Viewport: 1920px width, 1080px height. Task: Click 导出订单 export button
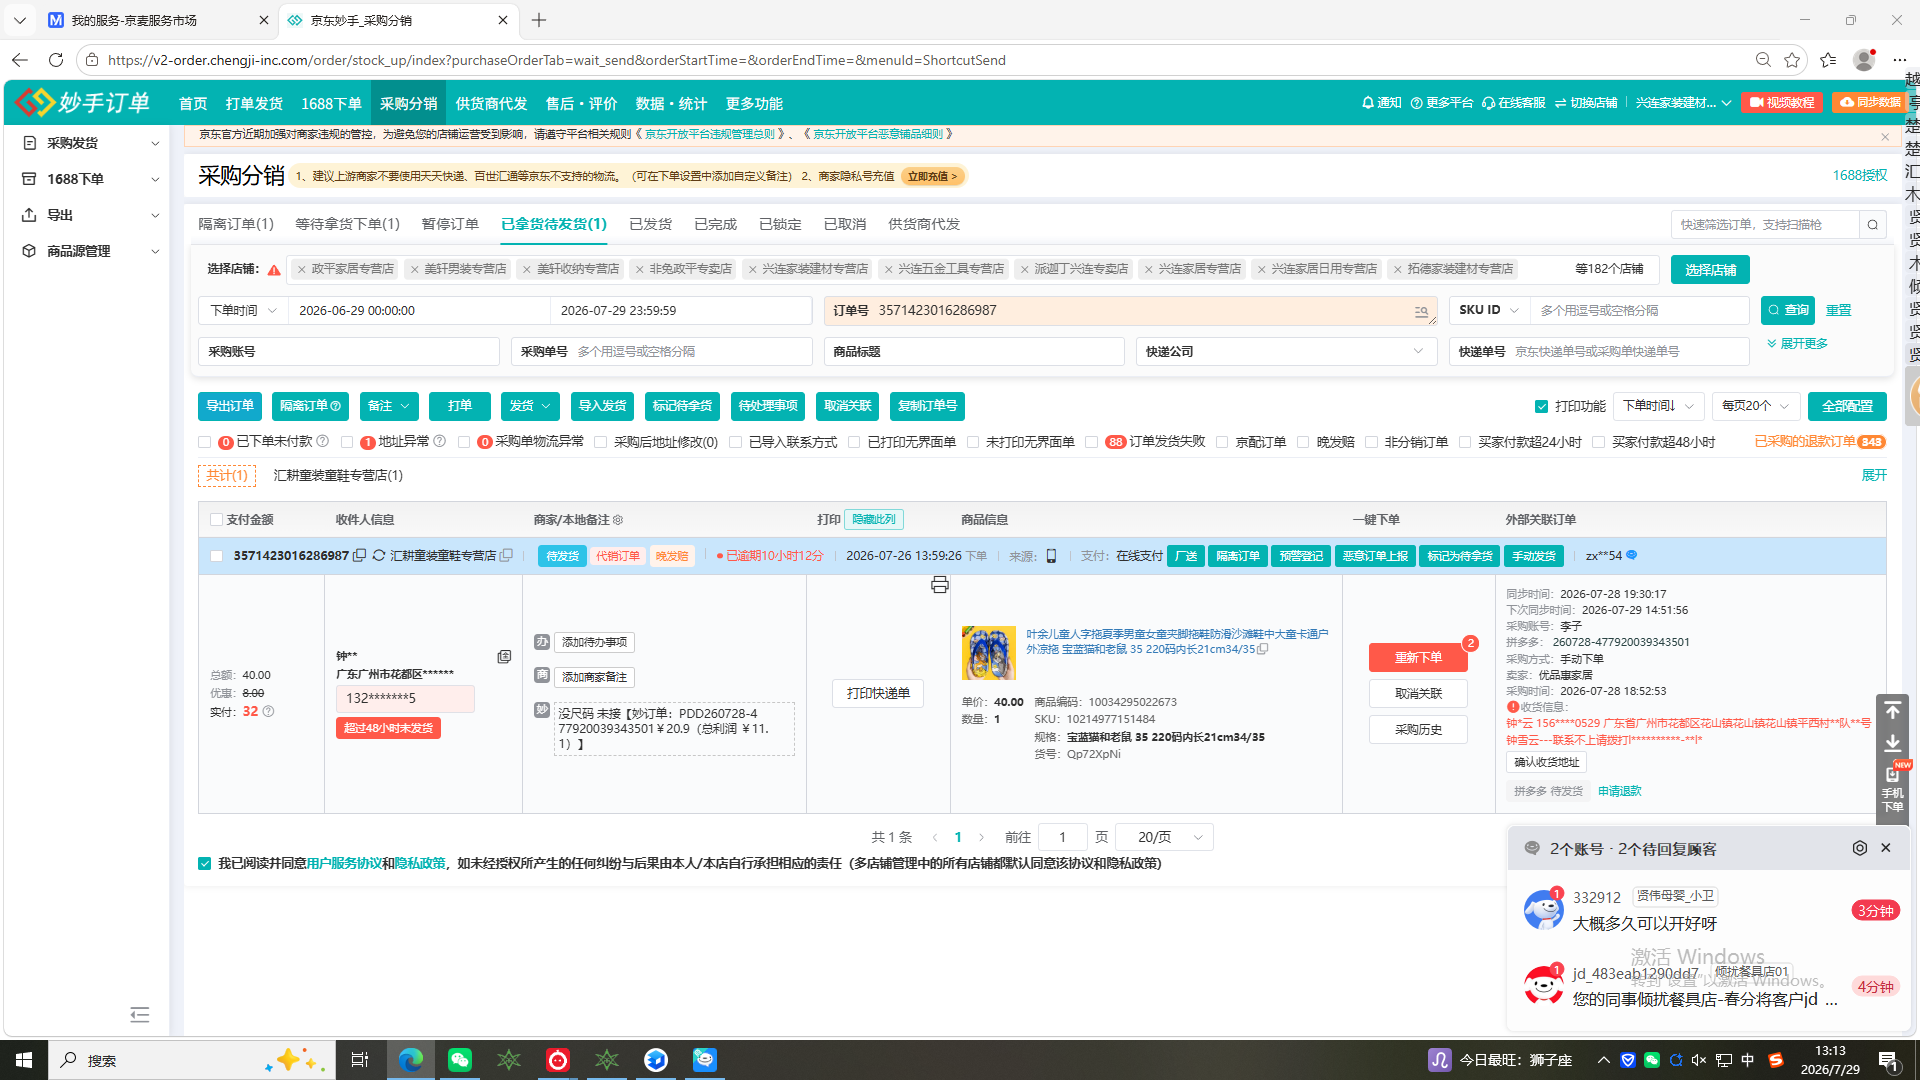point(230,406)
